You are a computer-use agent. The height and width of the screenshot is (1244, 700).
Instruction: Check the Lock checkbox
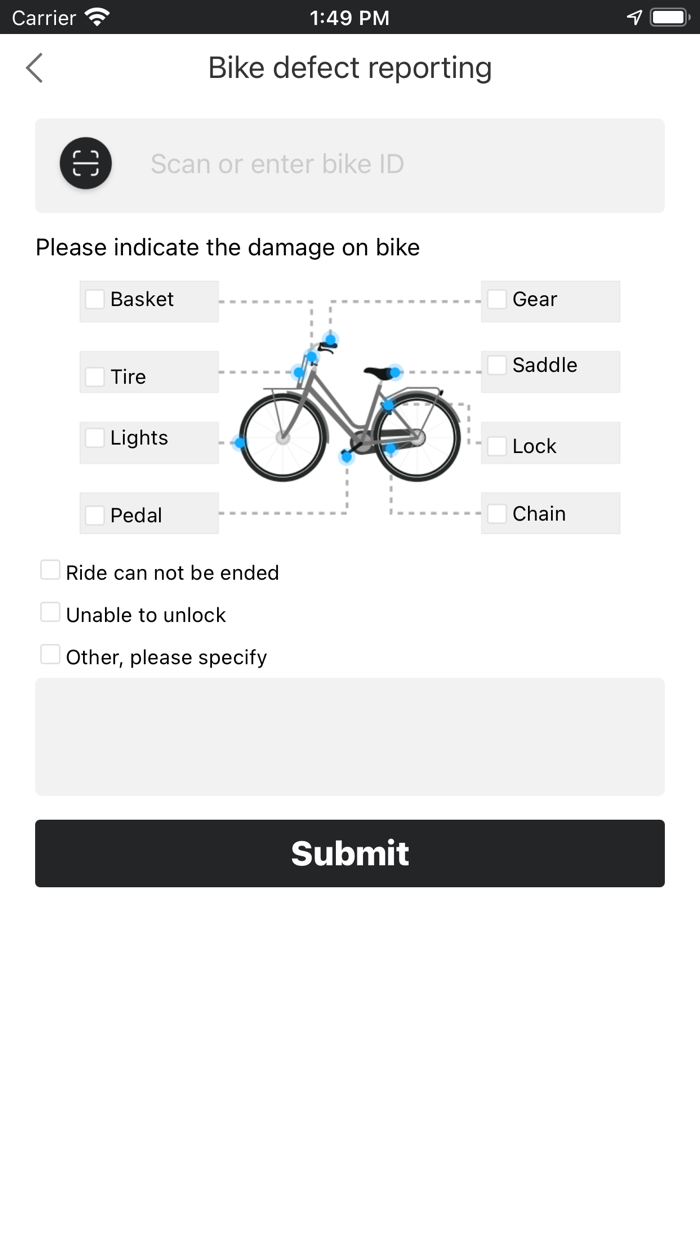point(497,446)
